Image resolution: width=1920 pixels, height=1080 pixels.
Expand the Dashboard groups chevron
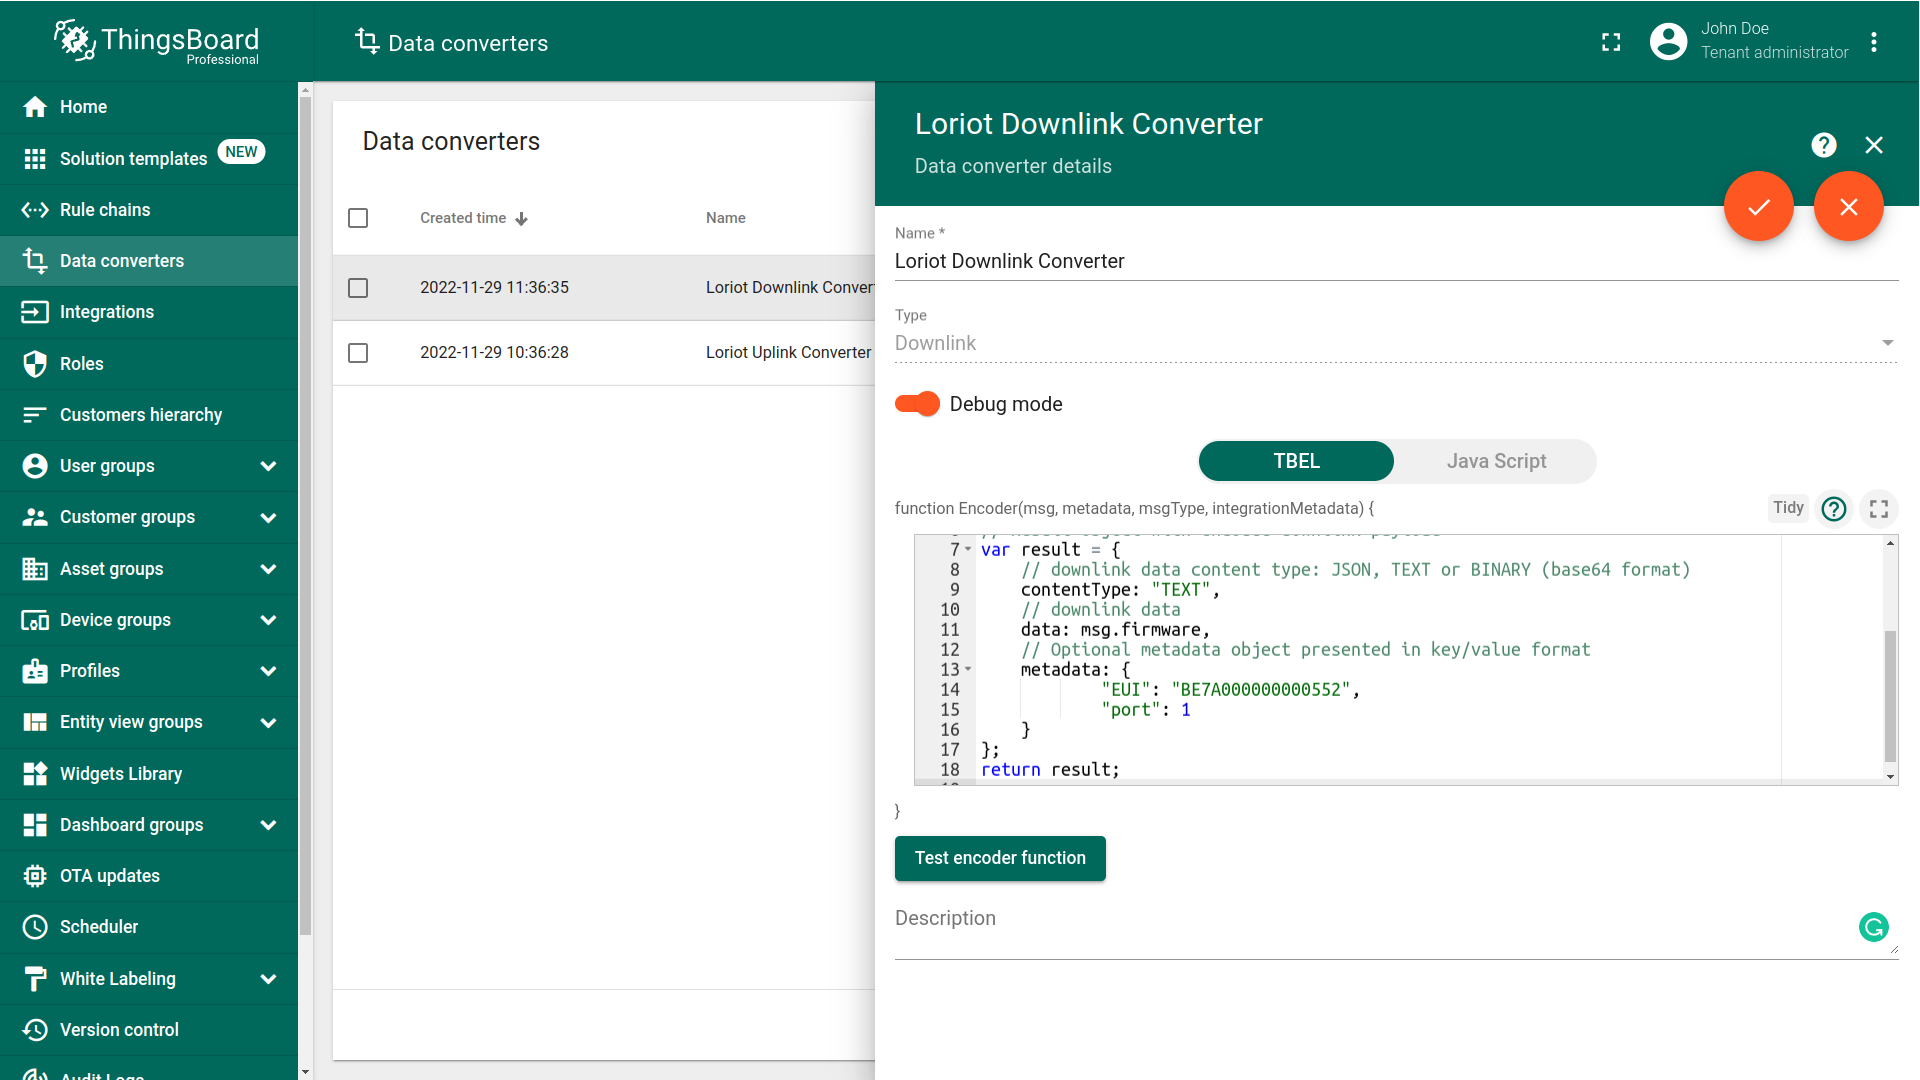(268, 825)
